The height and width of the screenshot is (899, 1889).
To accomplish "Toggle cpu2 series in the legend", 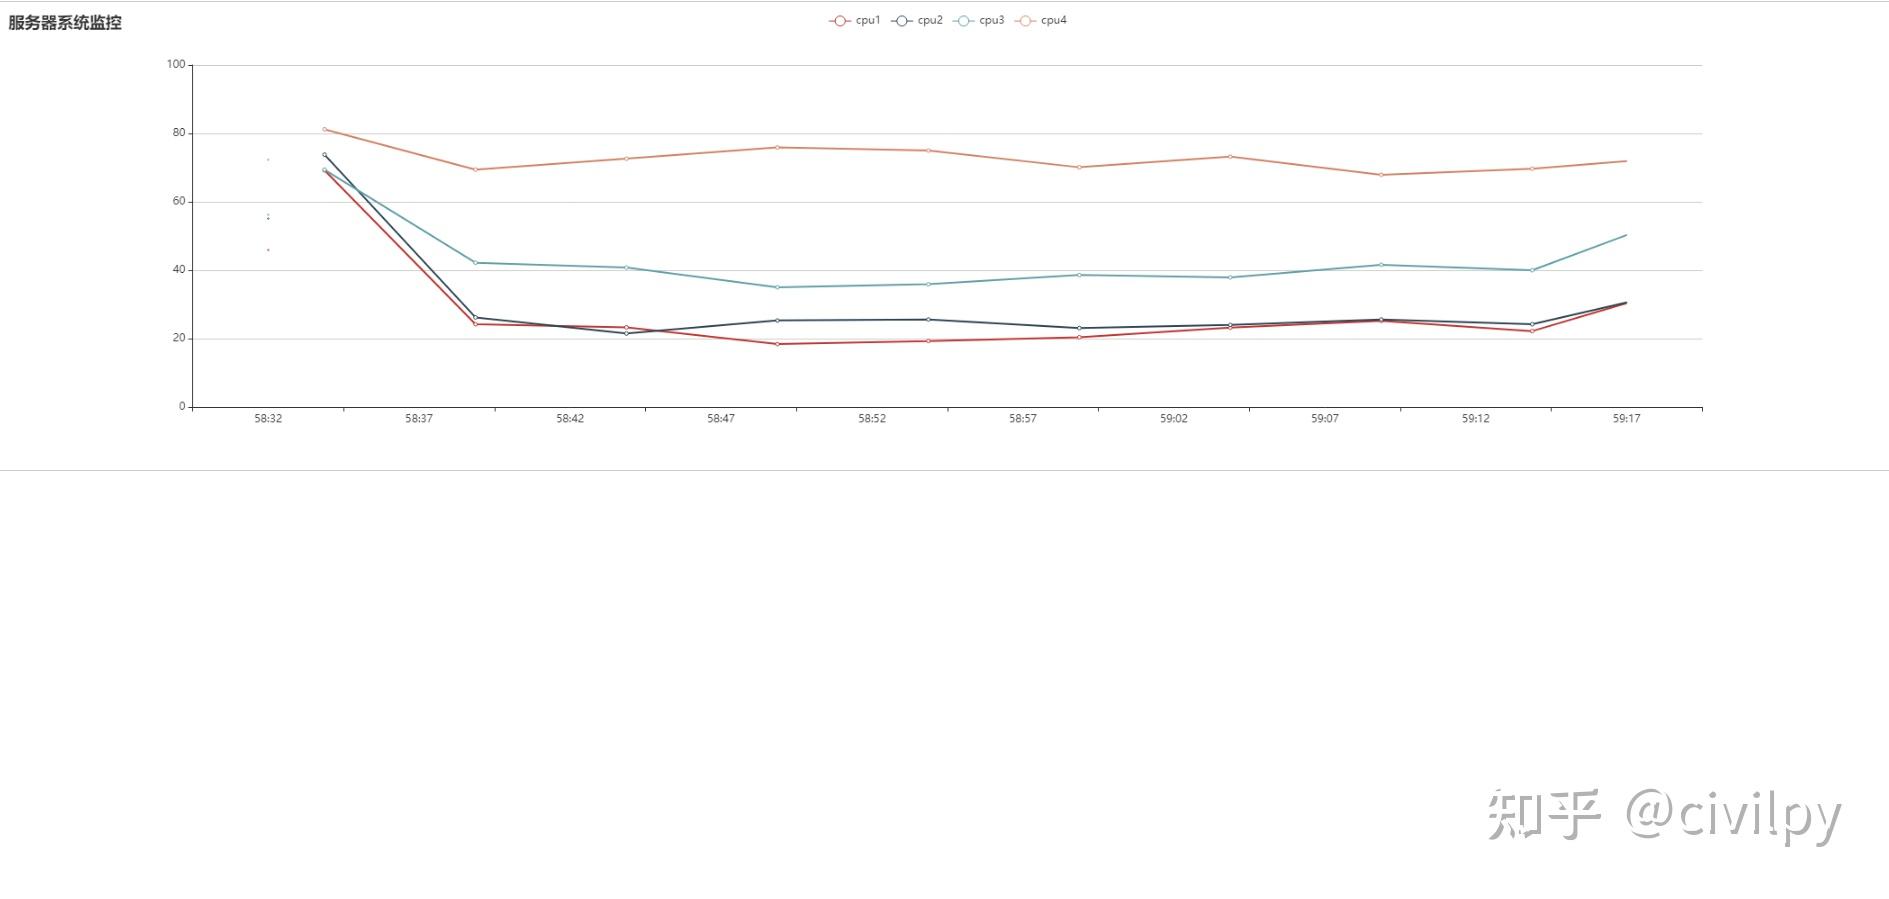I will click(917, 20).
